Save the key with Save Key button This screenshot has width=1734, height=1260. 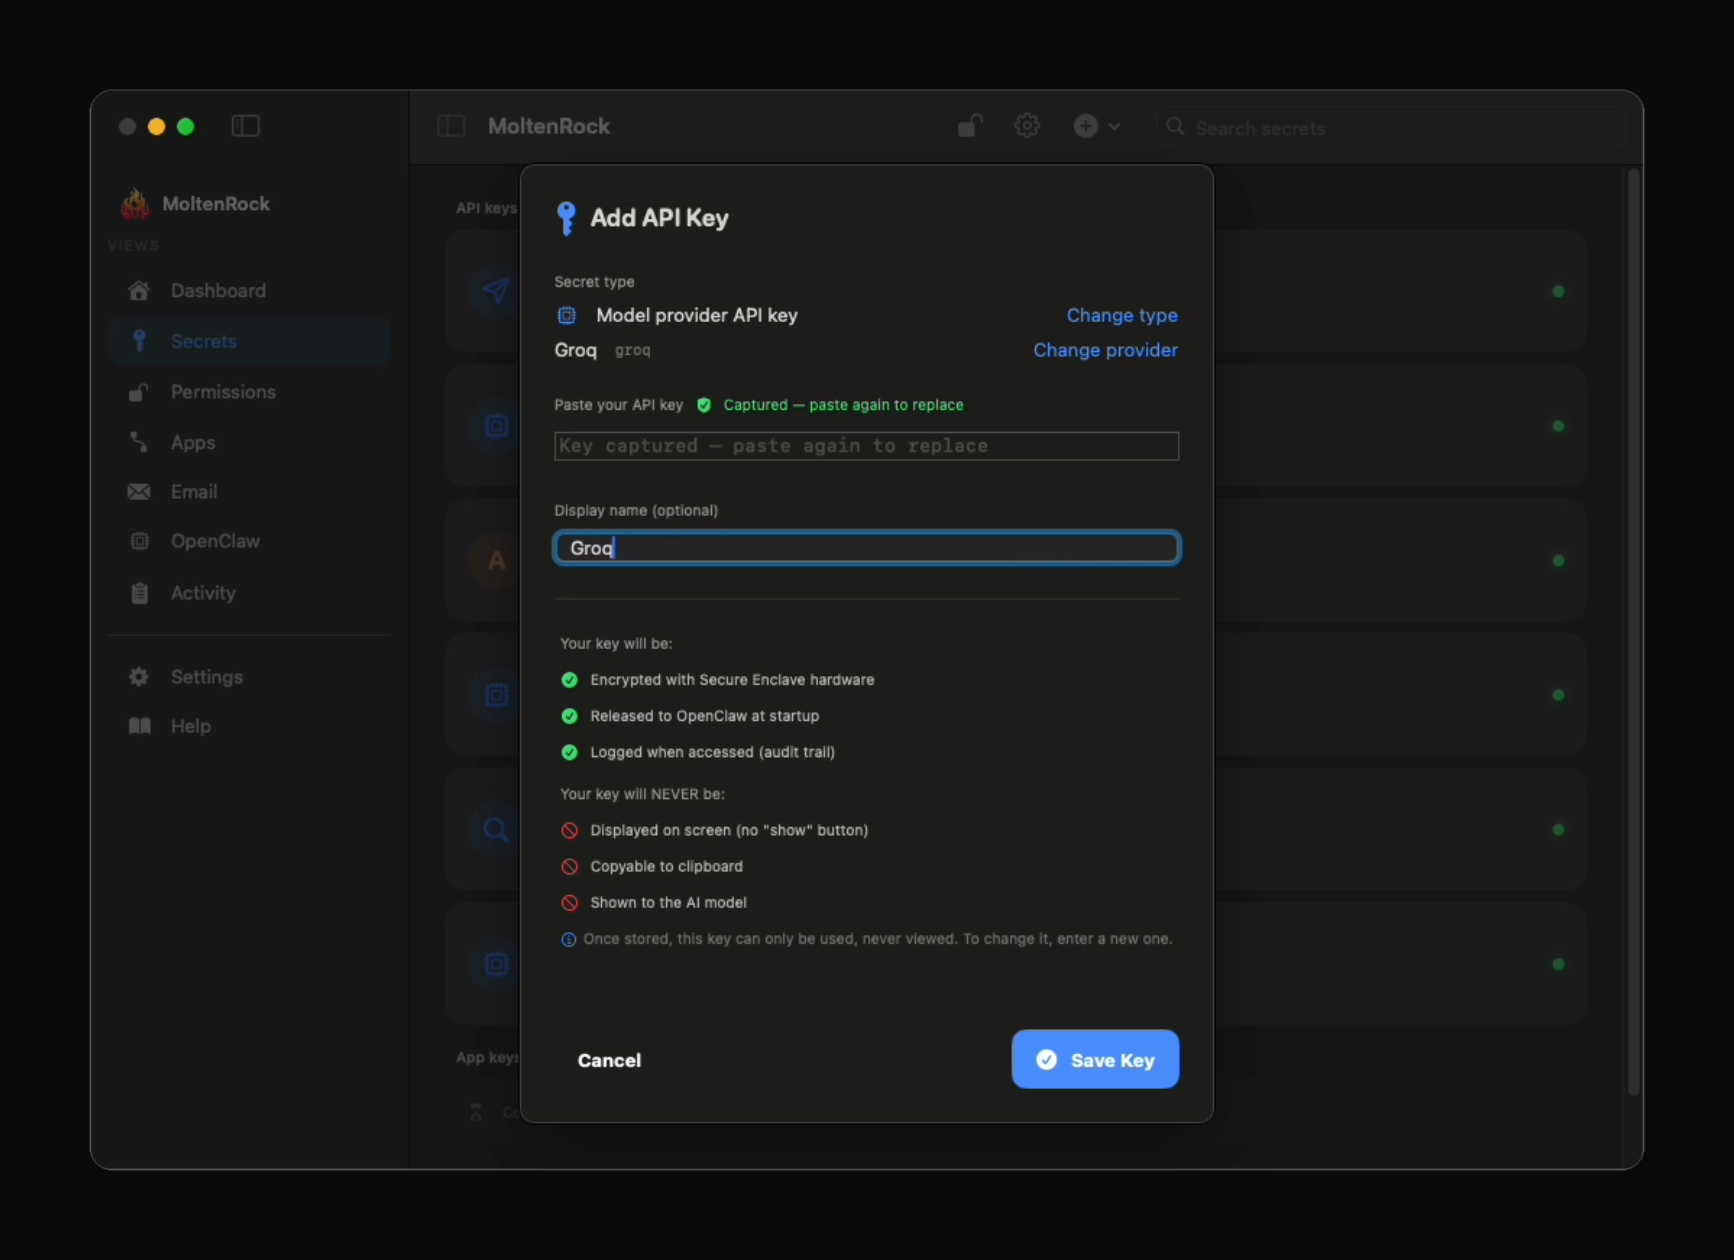click(1095, 1059)
